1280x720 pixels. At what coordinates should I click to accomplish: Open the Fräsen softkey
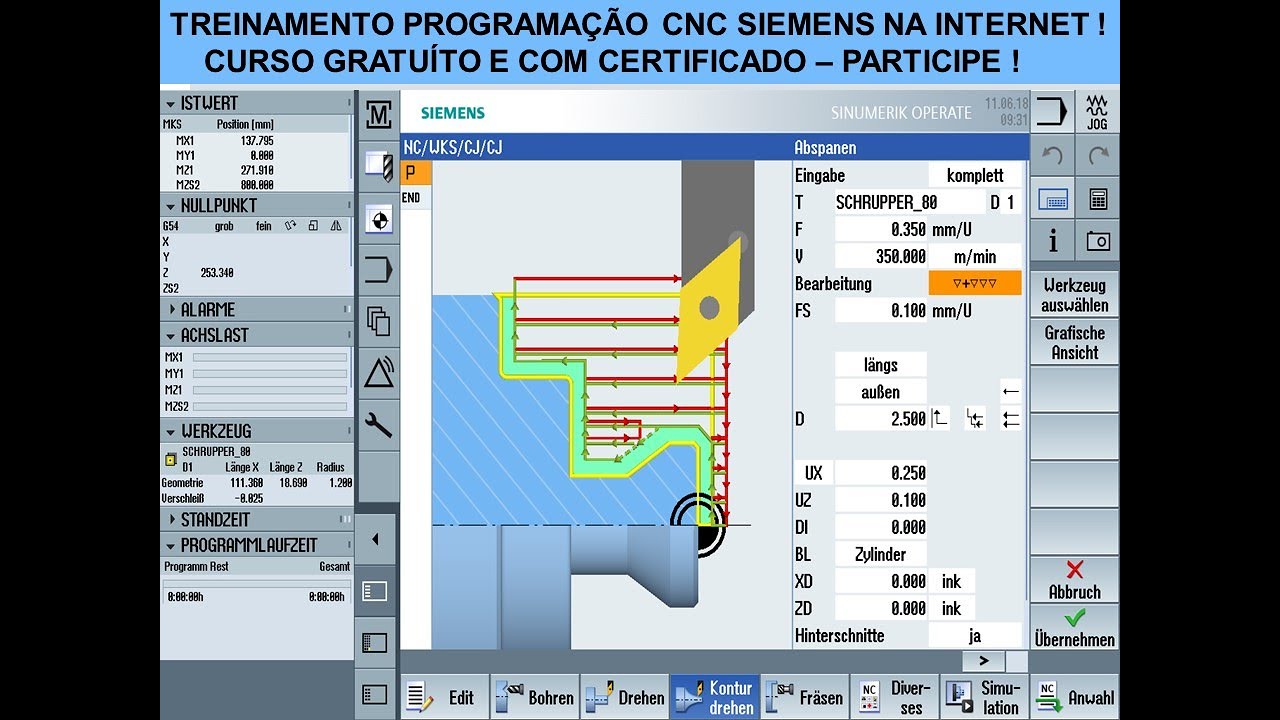[804, 697]
